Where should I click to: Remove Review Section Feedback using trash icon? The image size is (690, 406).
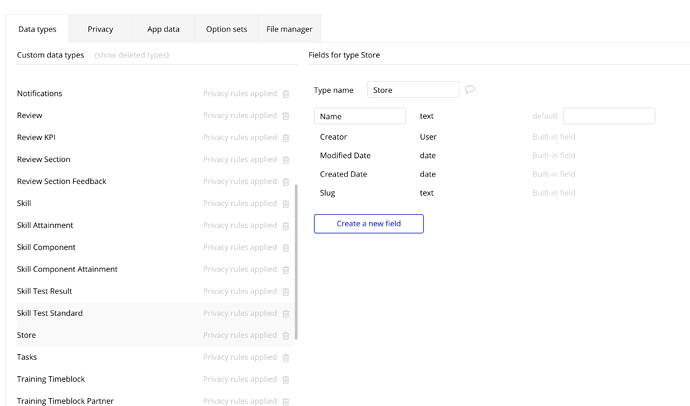tap(286, 182)
